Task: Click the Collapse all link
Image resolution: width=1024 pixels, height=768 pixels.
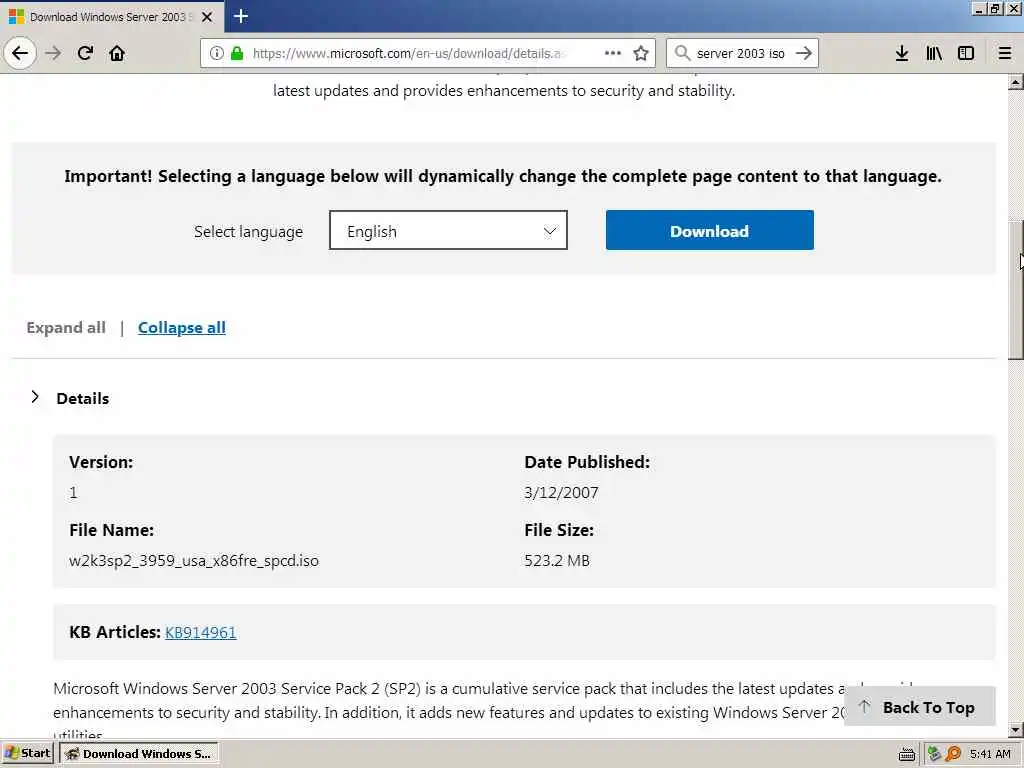Action: pos(182,328)
